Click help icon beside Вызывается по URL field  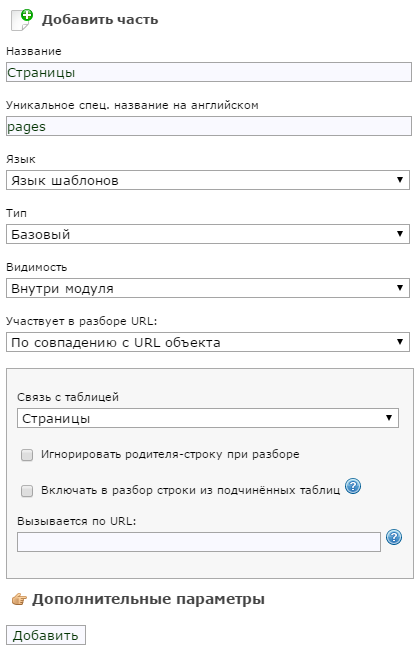393,537
